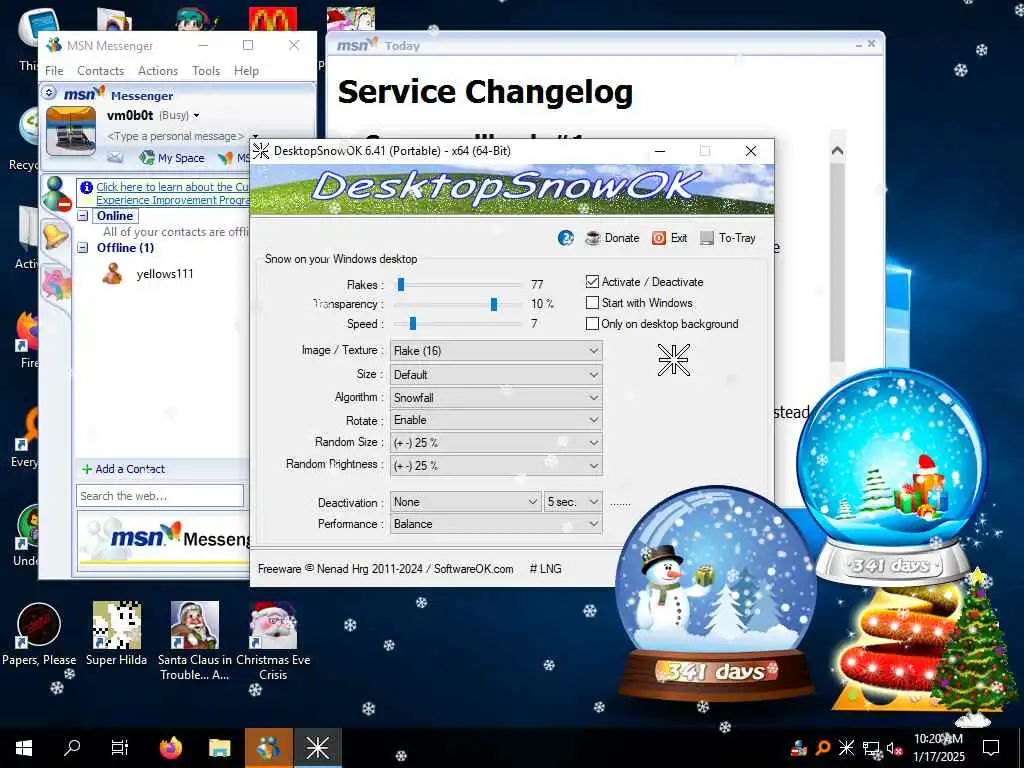Open the email envelope icon in Messenger
The image size is (1024, 768).
pos(116,157)
